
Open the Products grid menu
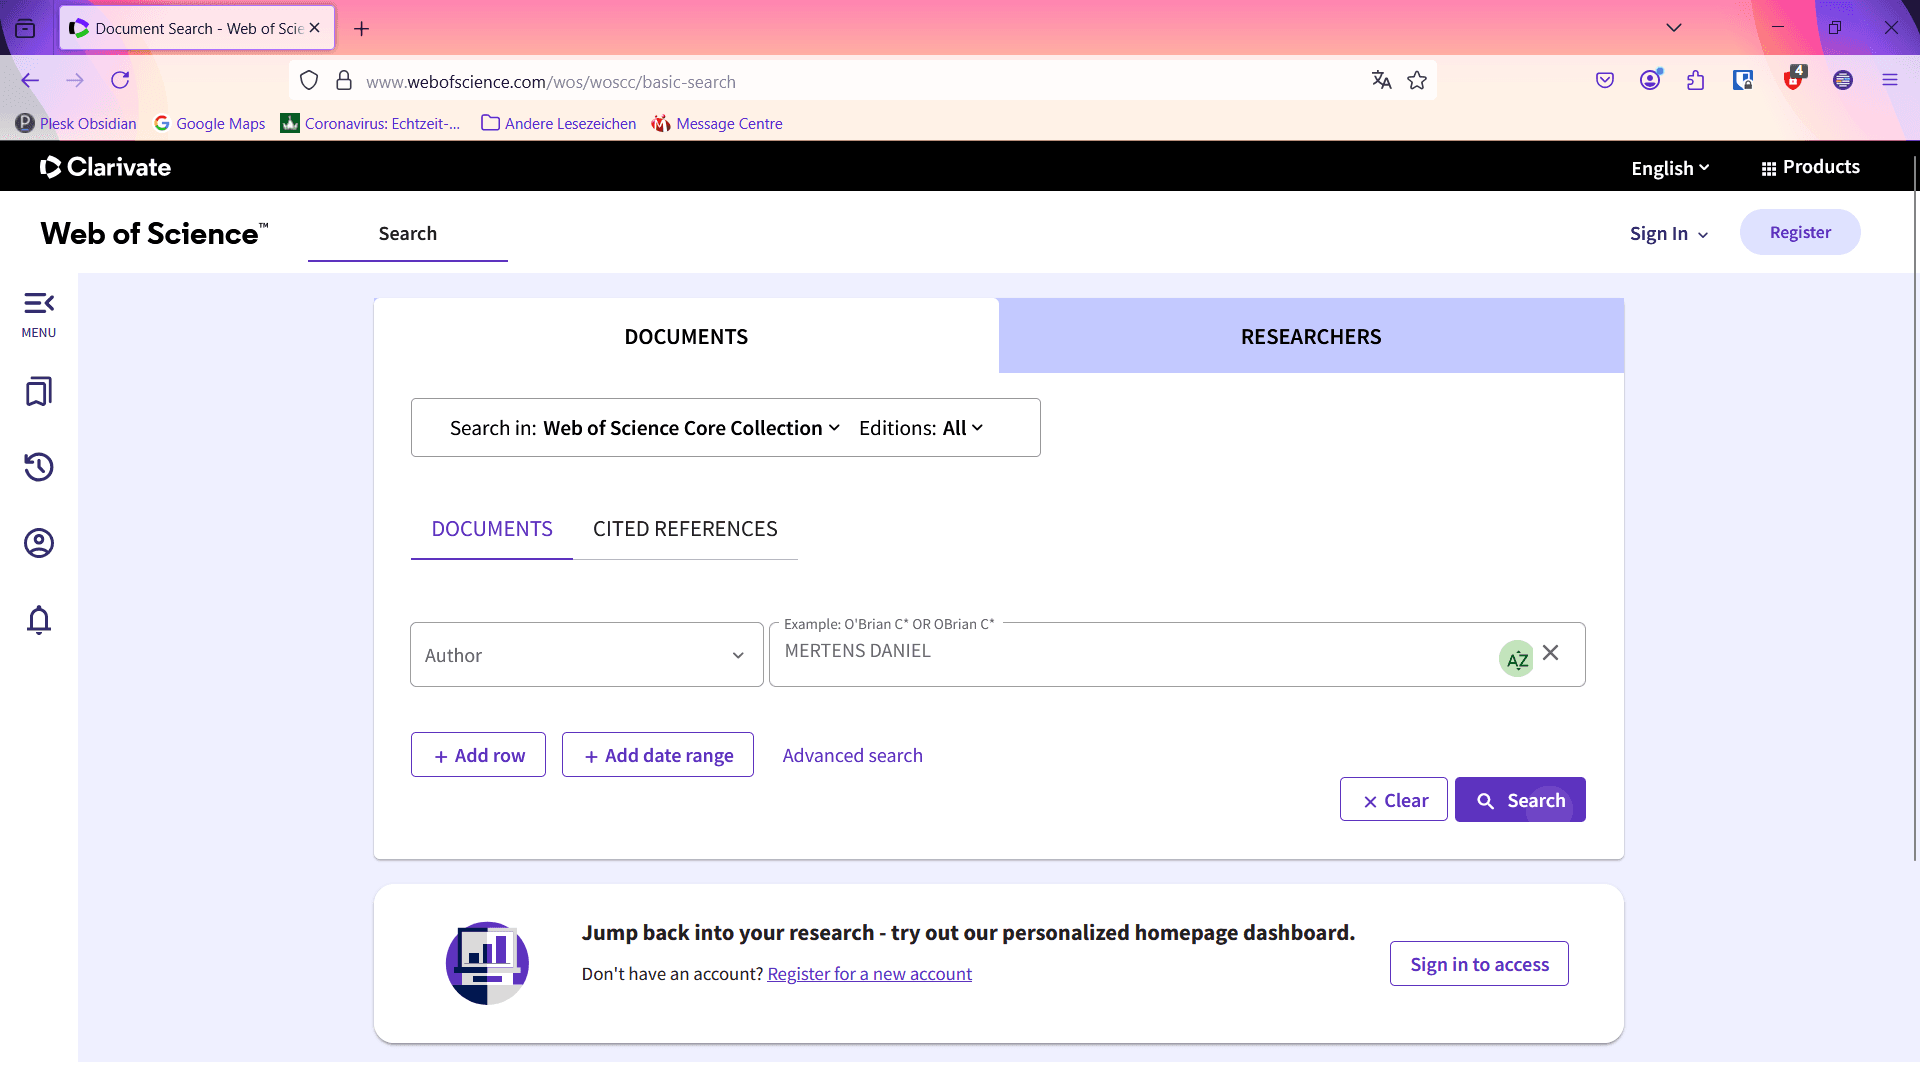click(x=1810, y=167)
